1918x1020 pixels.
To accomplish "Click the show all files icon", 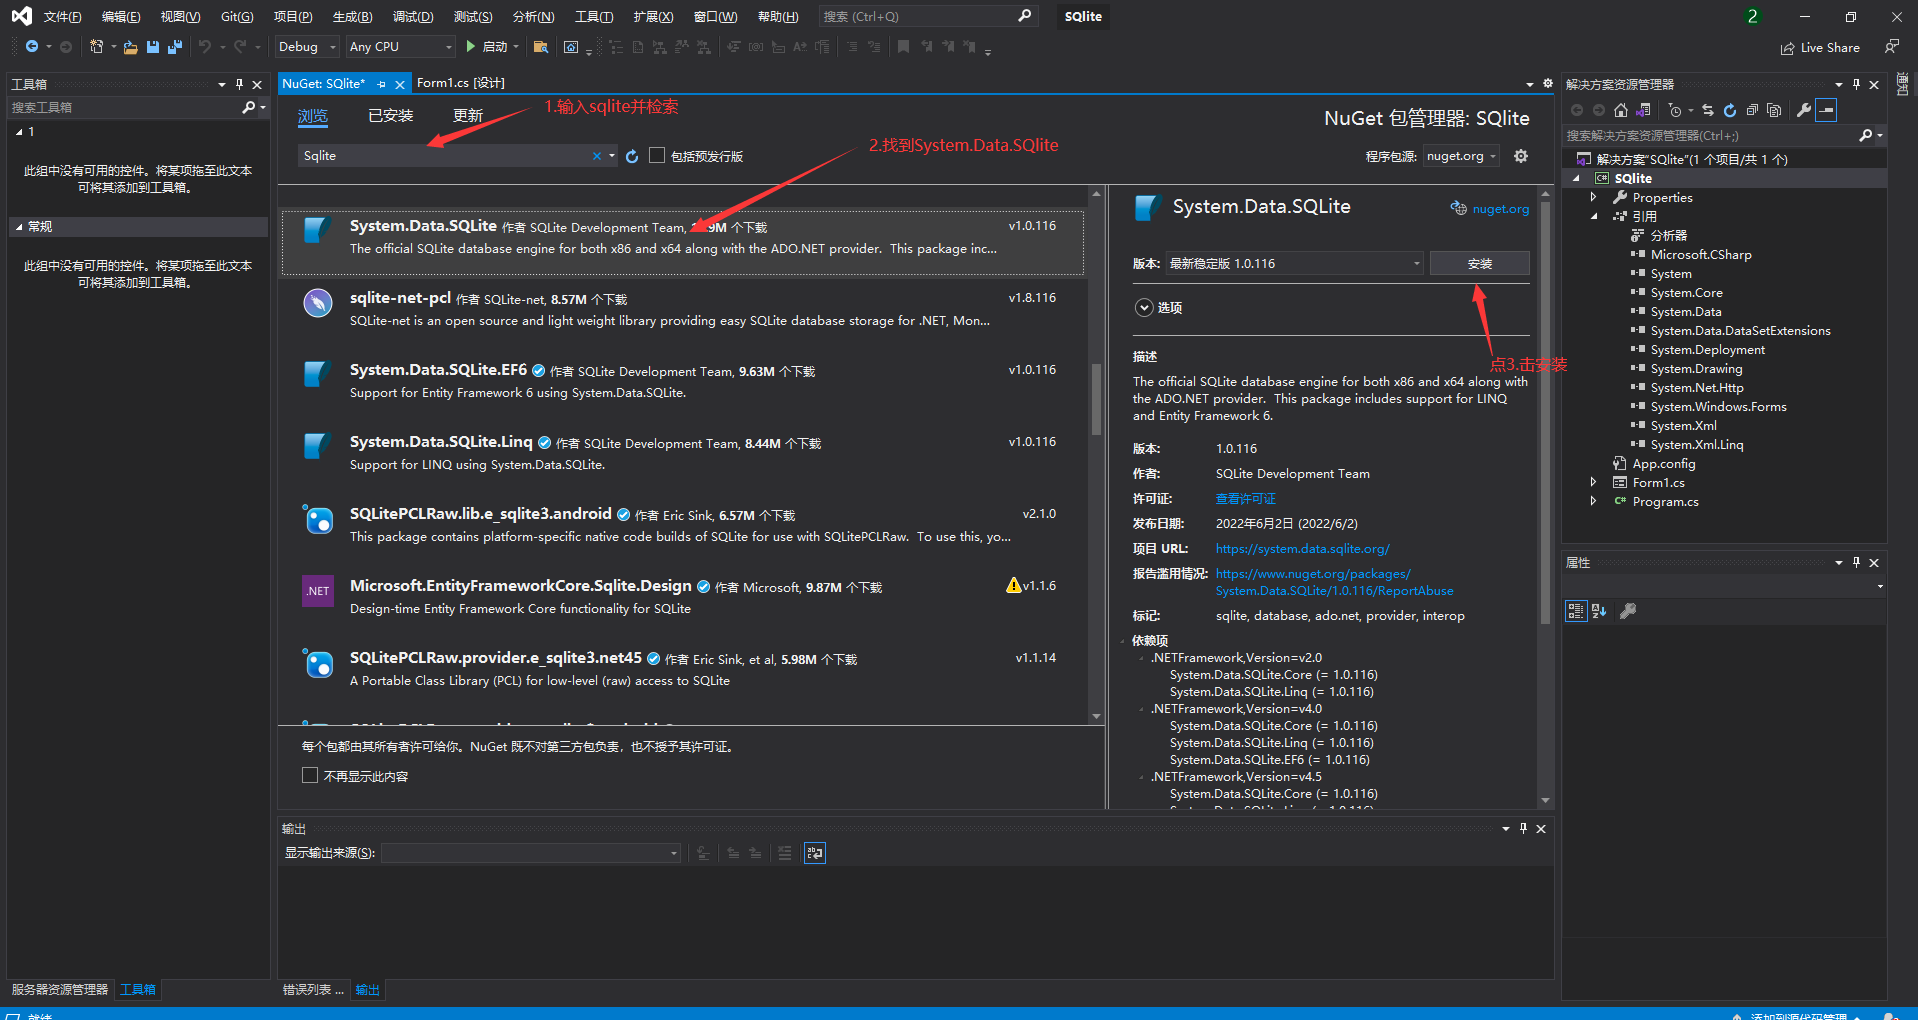I will 1774,110.
